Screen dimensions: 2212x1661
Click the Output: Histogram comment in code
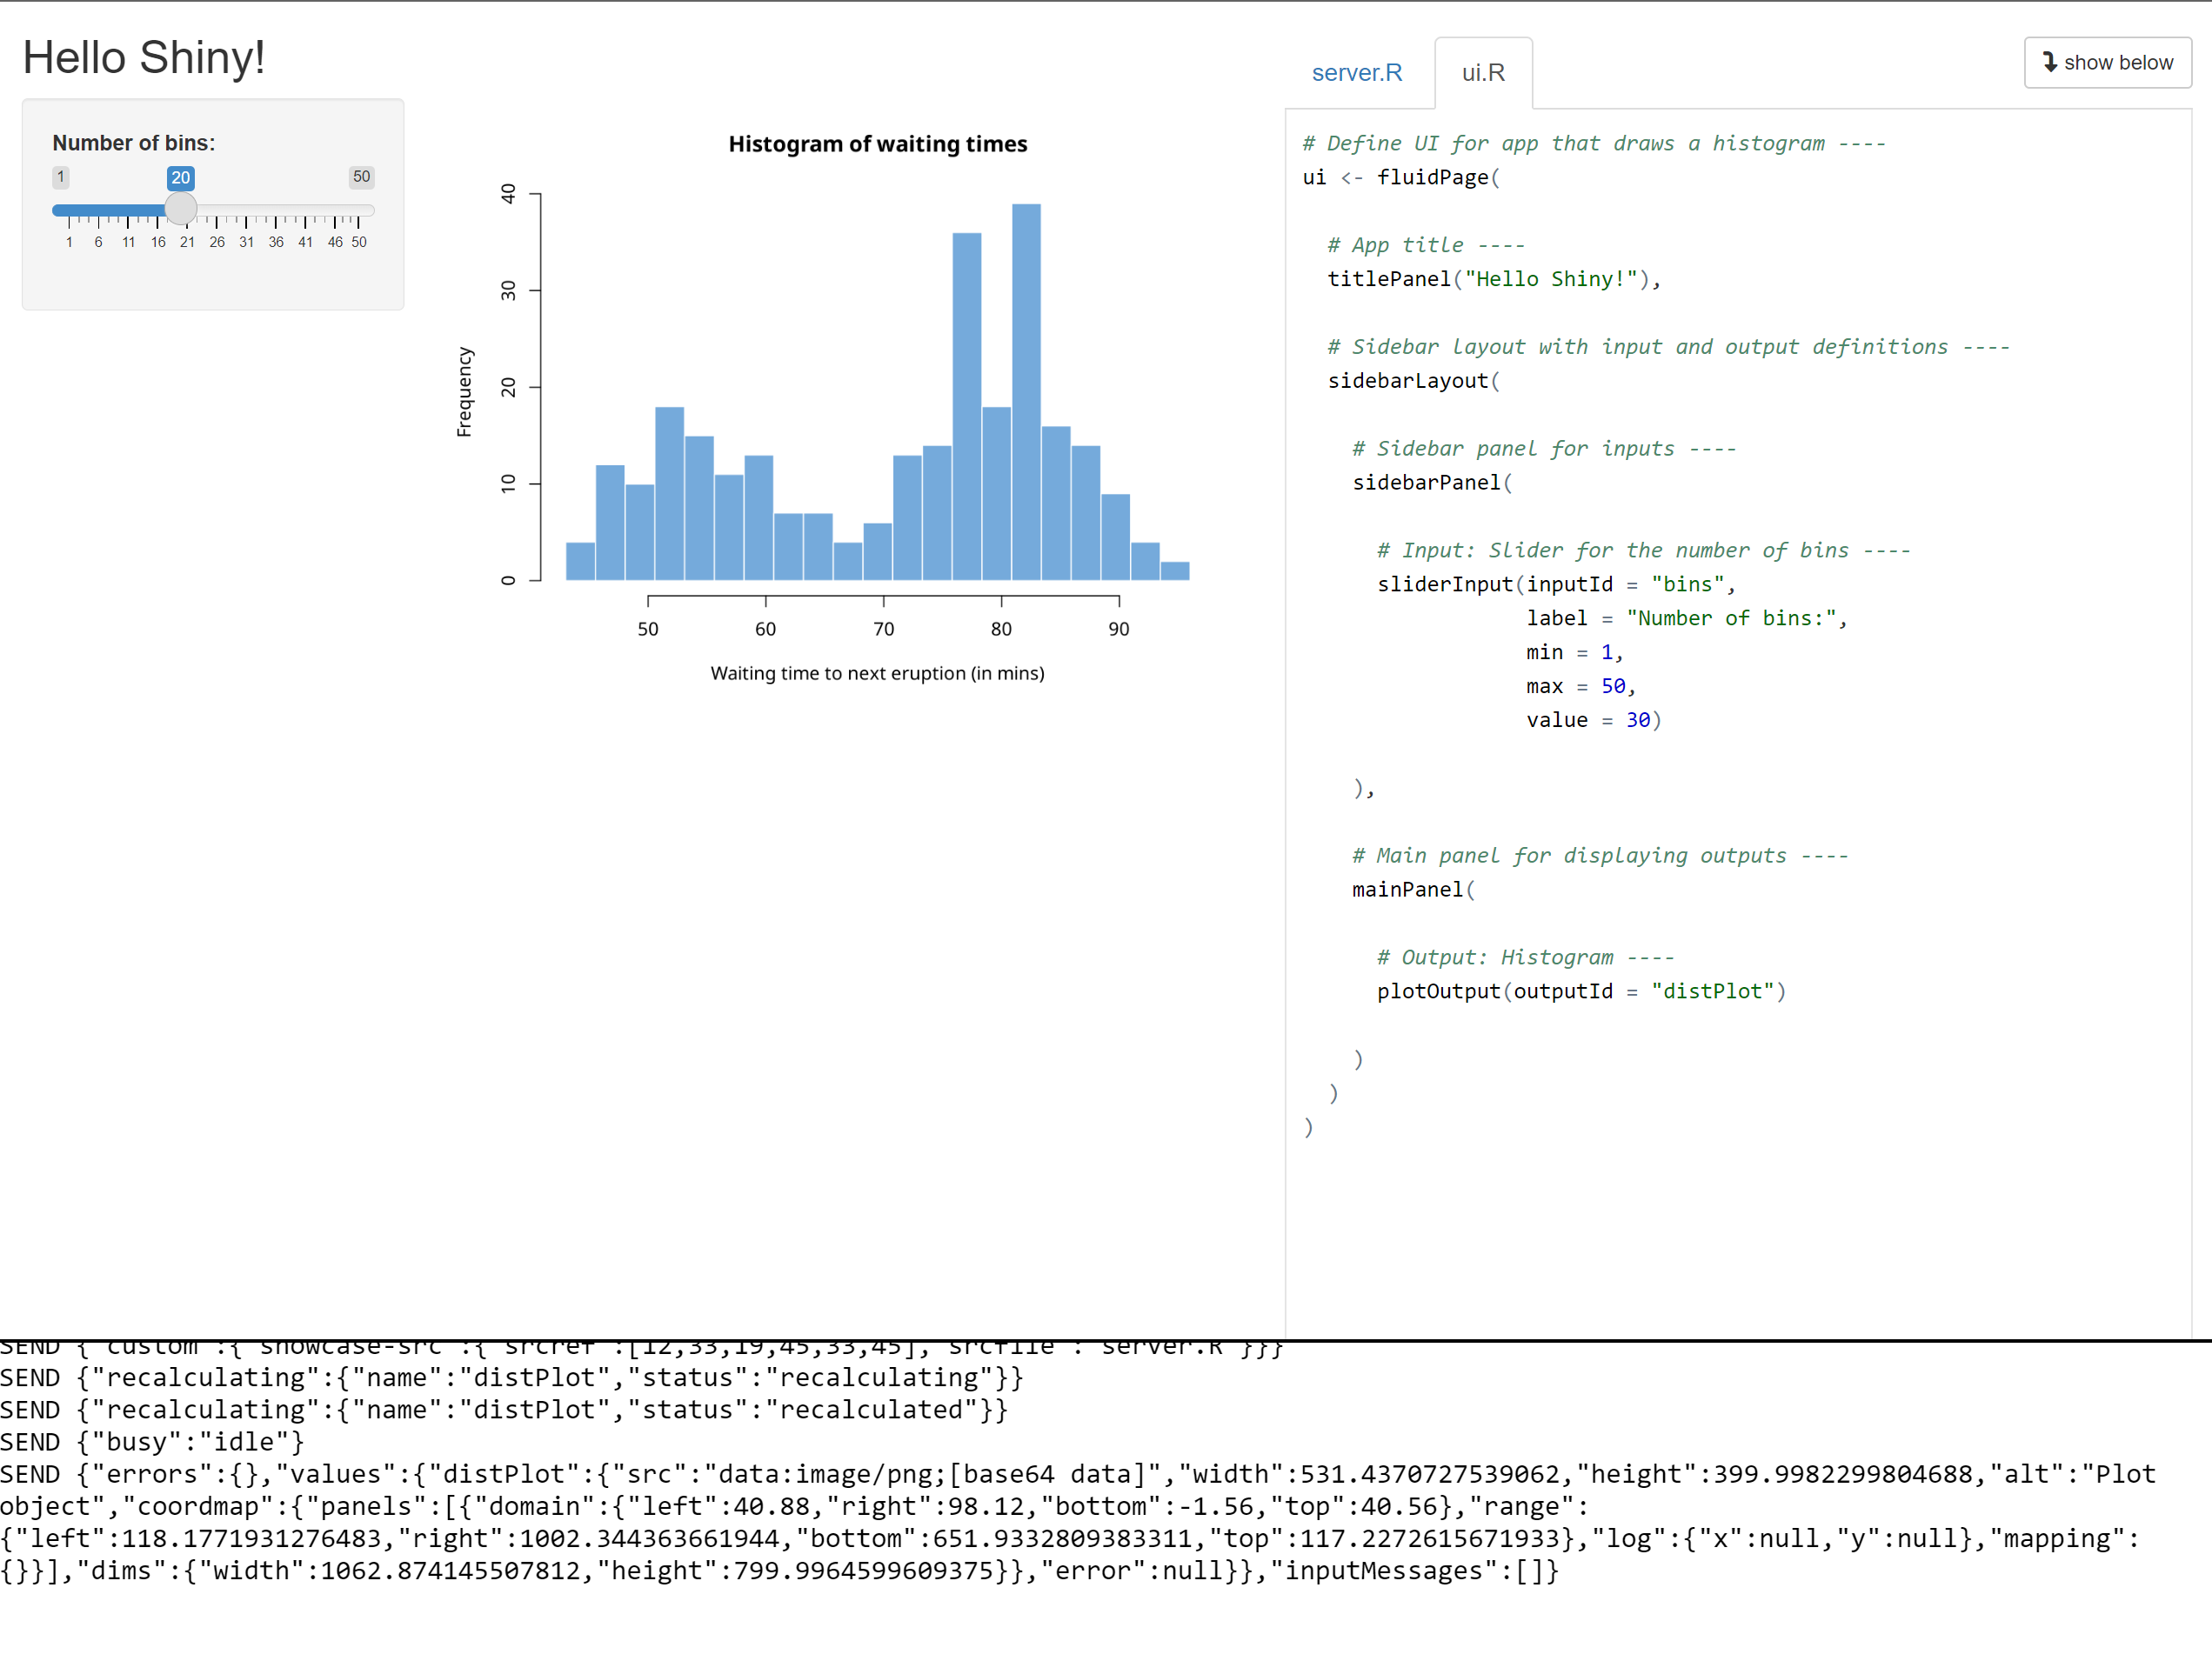pyautogui.click(x=1524, y=957)
